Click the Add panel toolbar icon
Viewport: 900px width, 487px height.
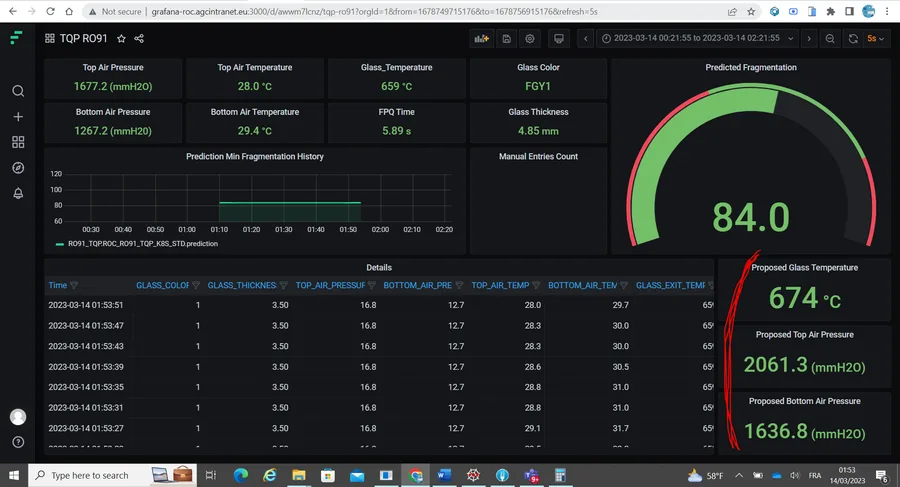pos(481,38)
